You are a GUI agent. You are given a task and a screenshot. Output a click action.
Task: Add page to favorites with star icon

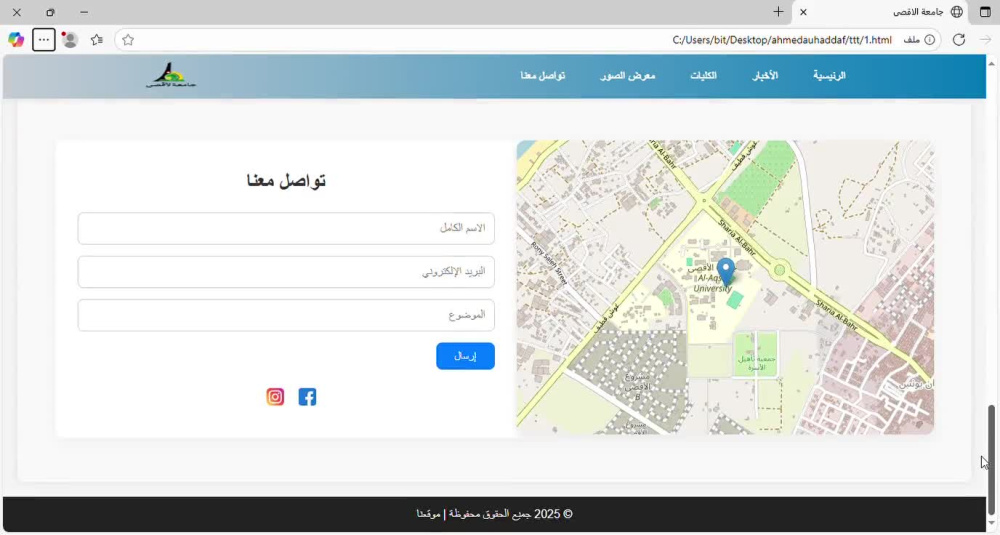(128, 40)
